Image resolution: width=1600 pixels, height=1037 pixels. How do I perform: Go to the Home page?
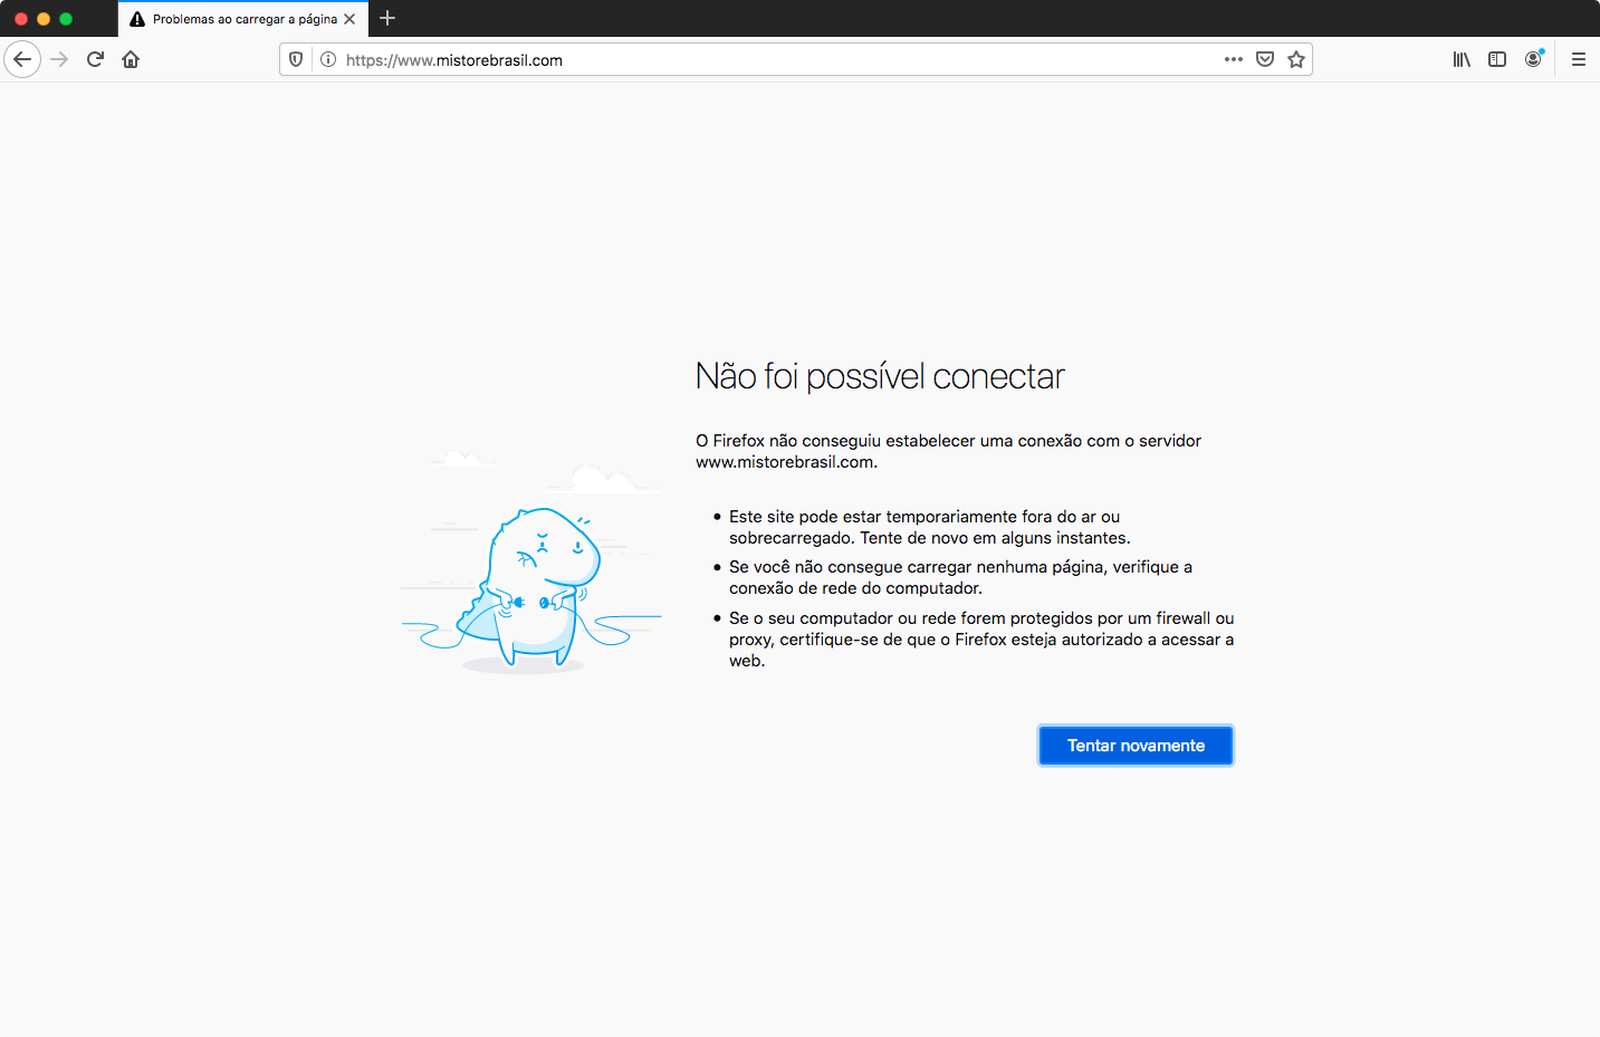[x=131, y=60]
